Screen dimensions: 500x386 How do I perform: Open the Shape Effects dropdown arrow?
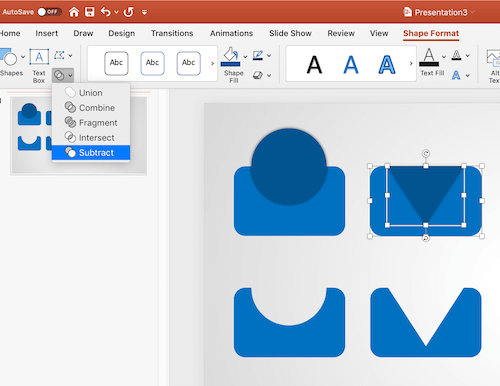point(269,76)
